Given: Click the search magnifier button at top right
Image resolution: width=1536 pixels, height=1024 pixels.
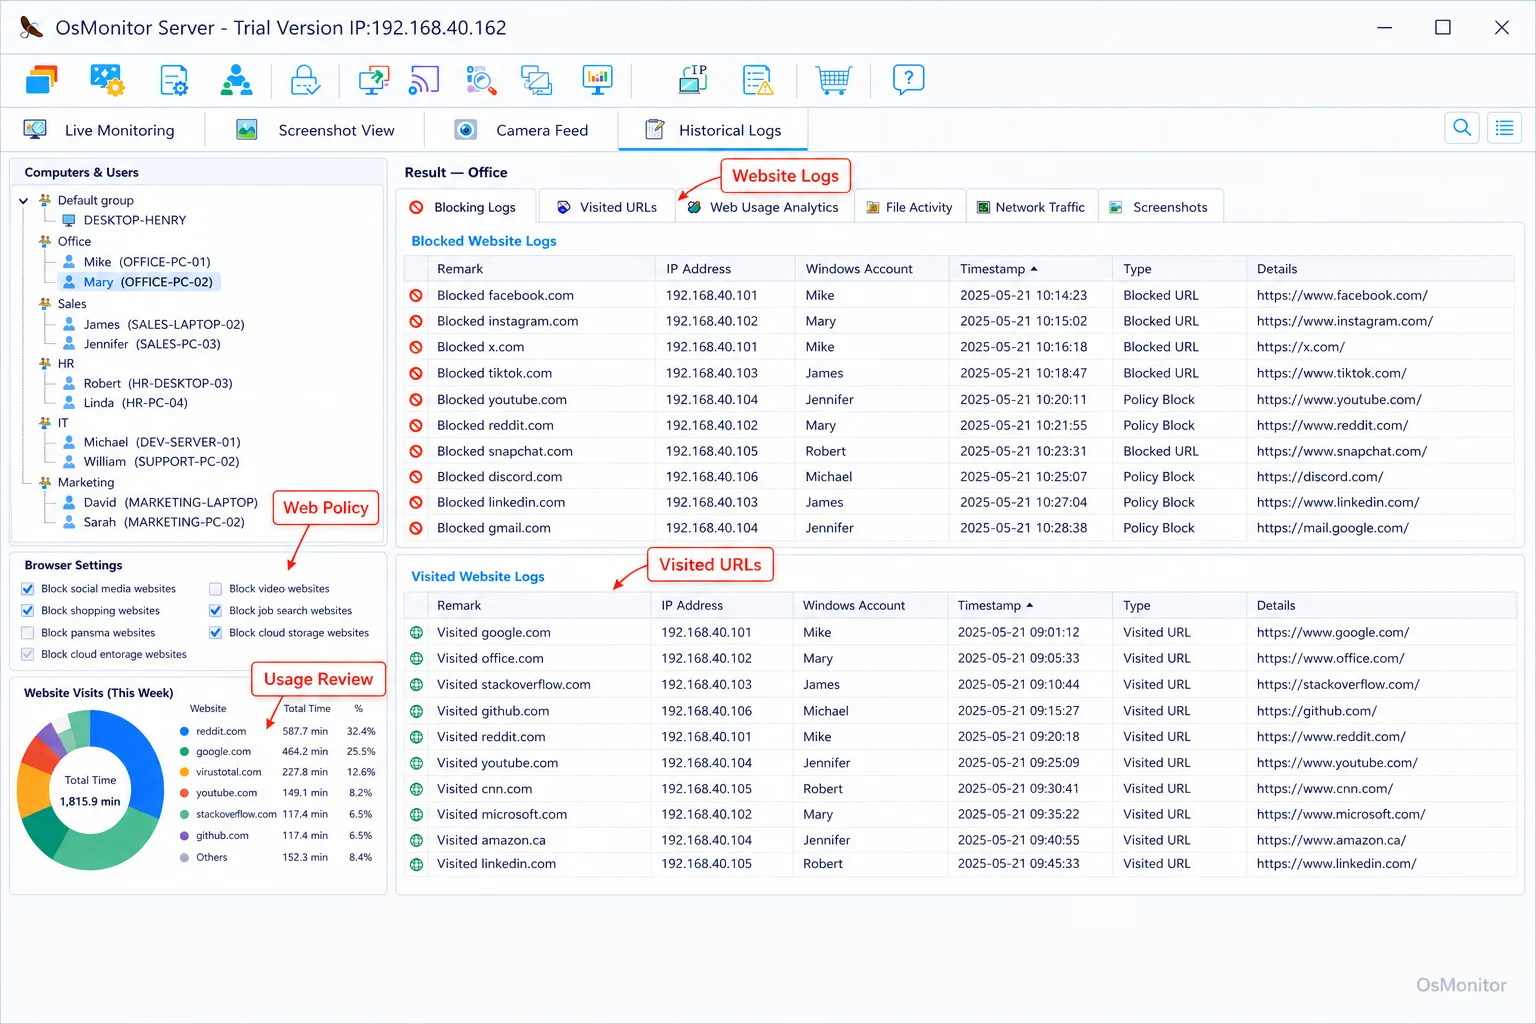Looking at the screenshot, I should click(x=1462, y=128).
